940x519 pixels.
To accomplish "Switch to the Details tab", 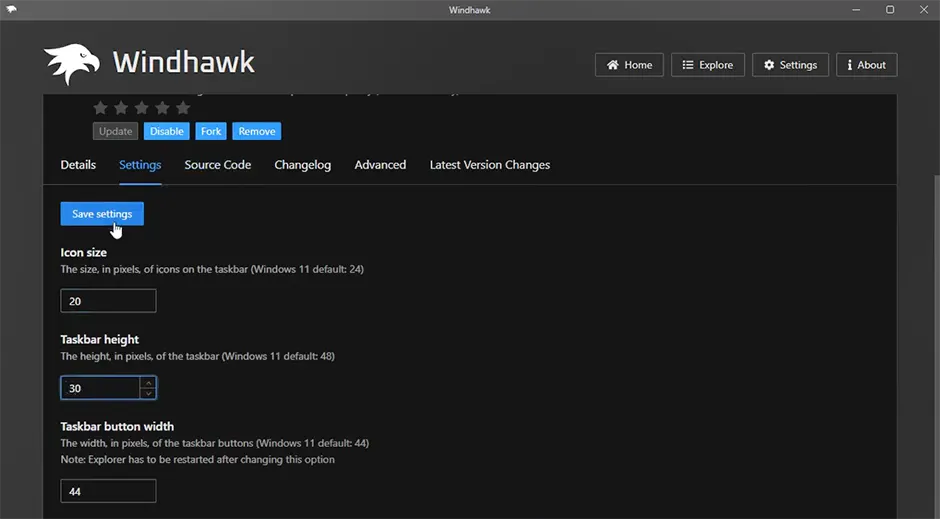I will (x=78, y=165).
